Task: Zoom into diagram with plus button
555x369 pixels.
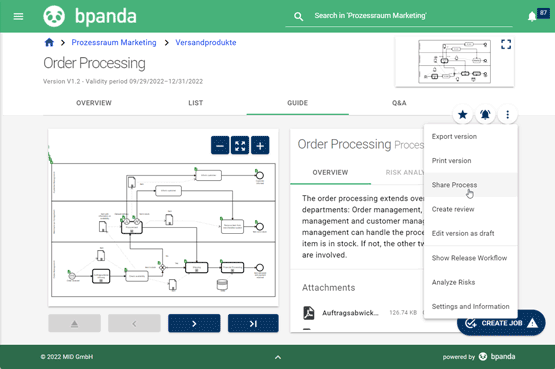Action: click(260, 145)
